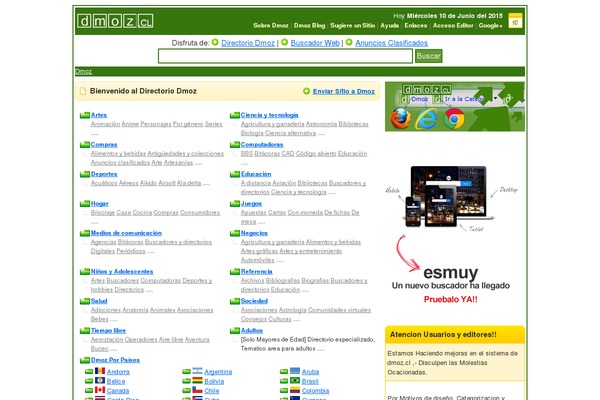Image resolution: width=600 pixels, height=400 pixels.
Task: Click the Dmoz breadcrumb link
Action: tap(83, 72)
